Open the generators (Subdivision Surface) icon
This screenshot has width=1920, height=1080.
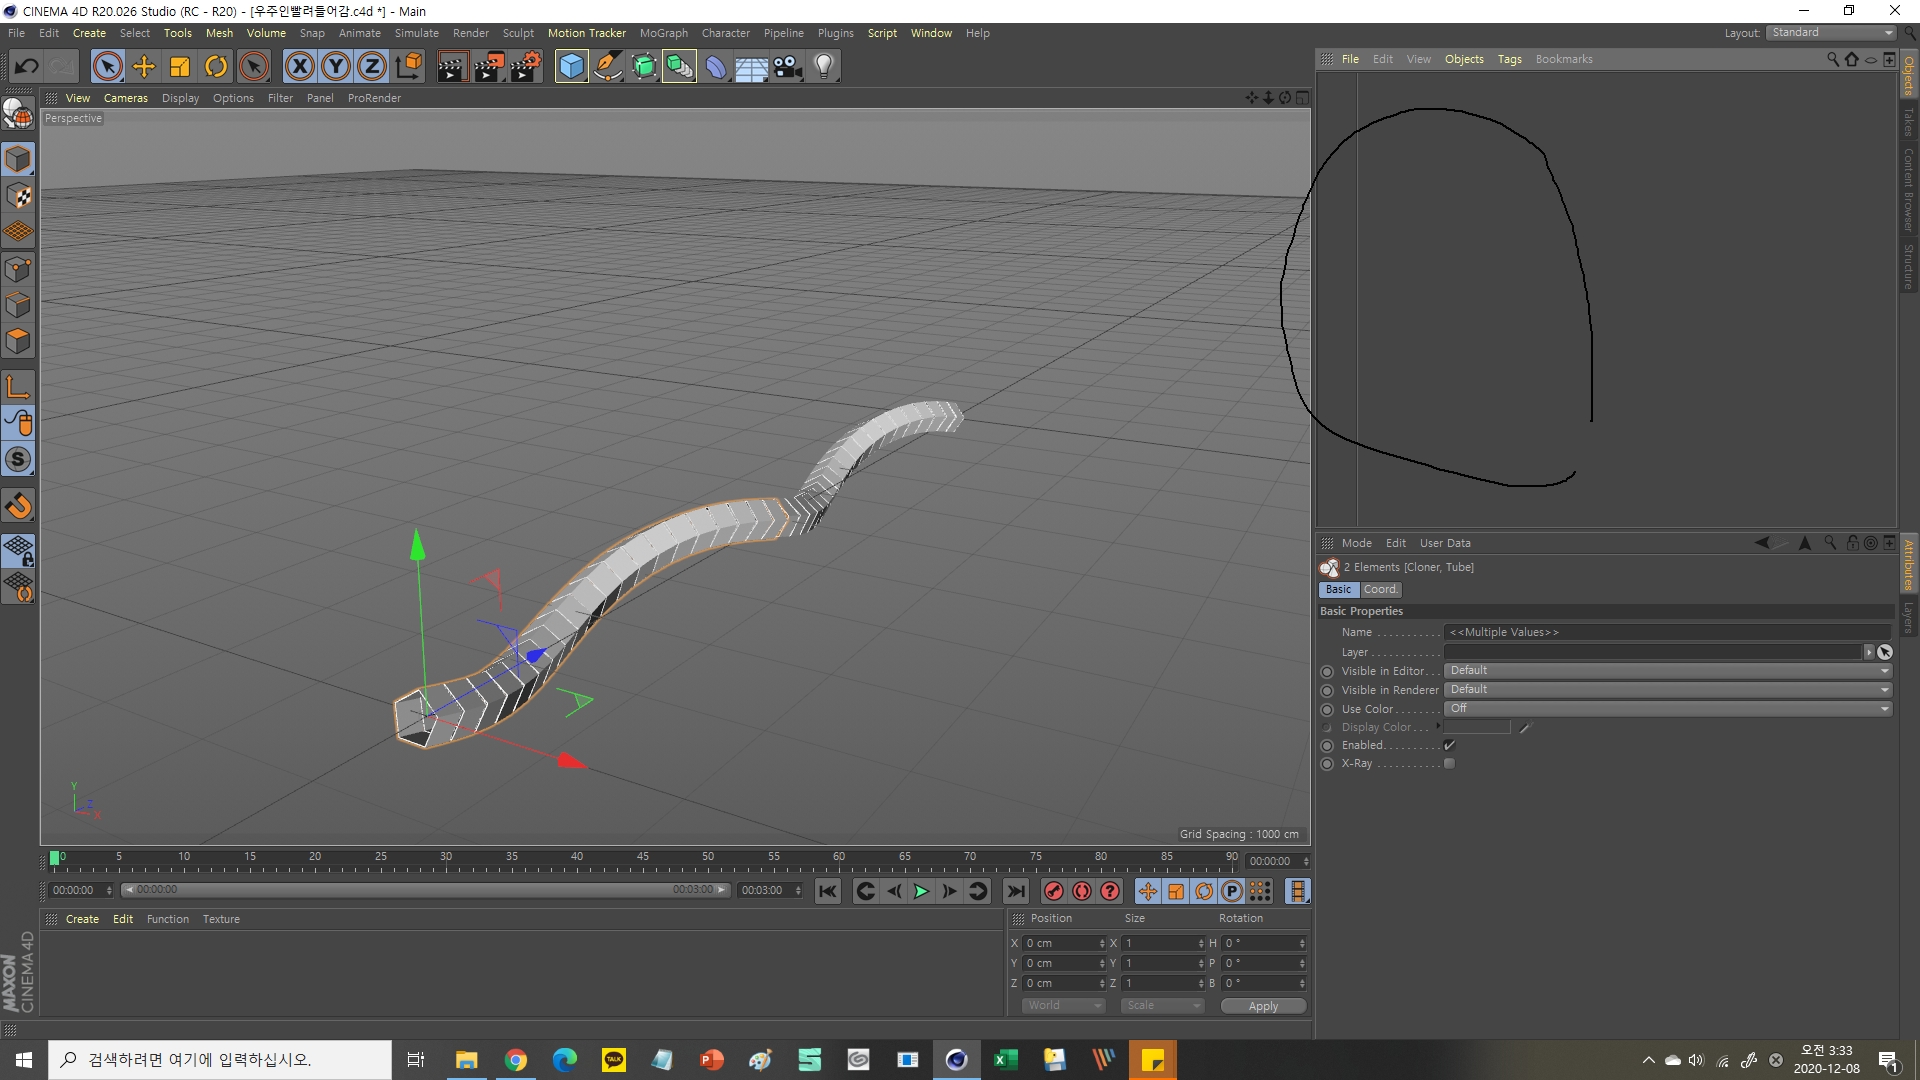643,67
